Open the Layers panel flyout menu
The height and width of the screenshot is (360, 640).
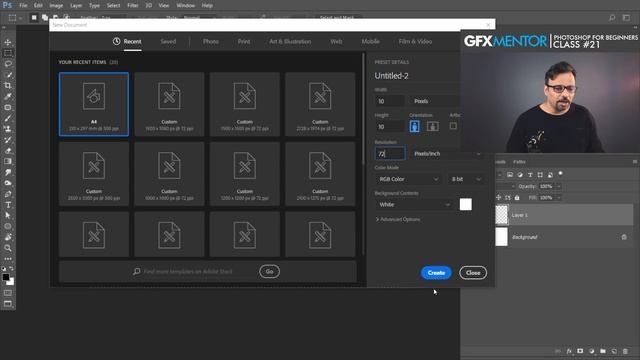pyautogui.click(x=635, y=162)
